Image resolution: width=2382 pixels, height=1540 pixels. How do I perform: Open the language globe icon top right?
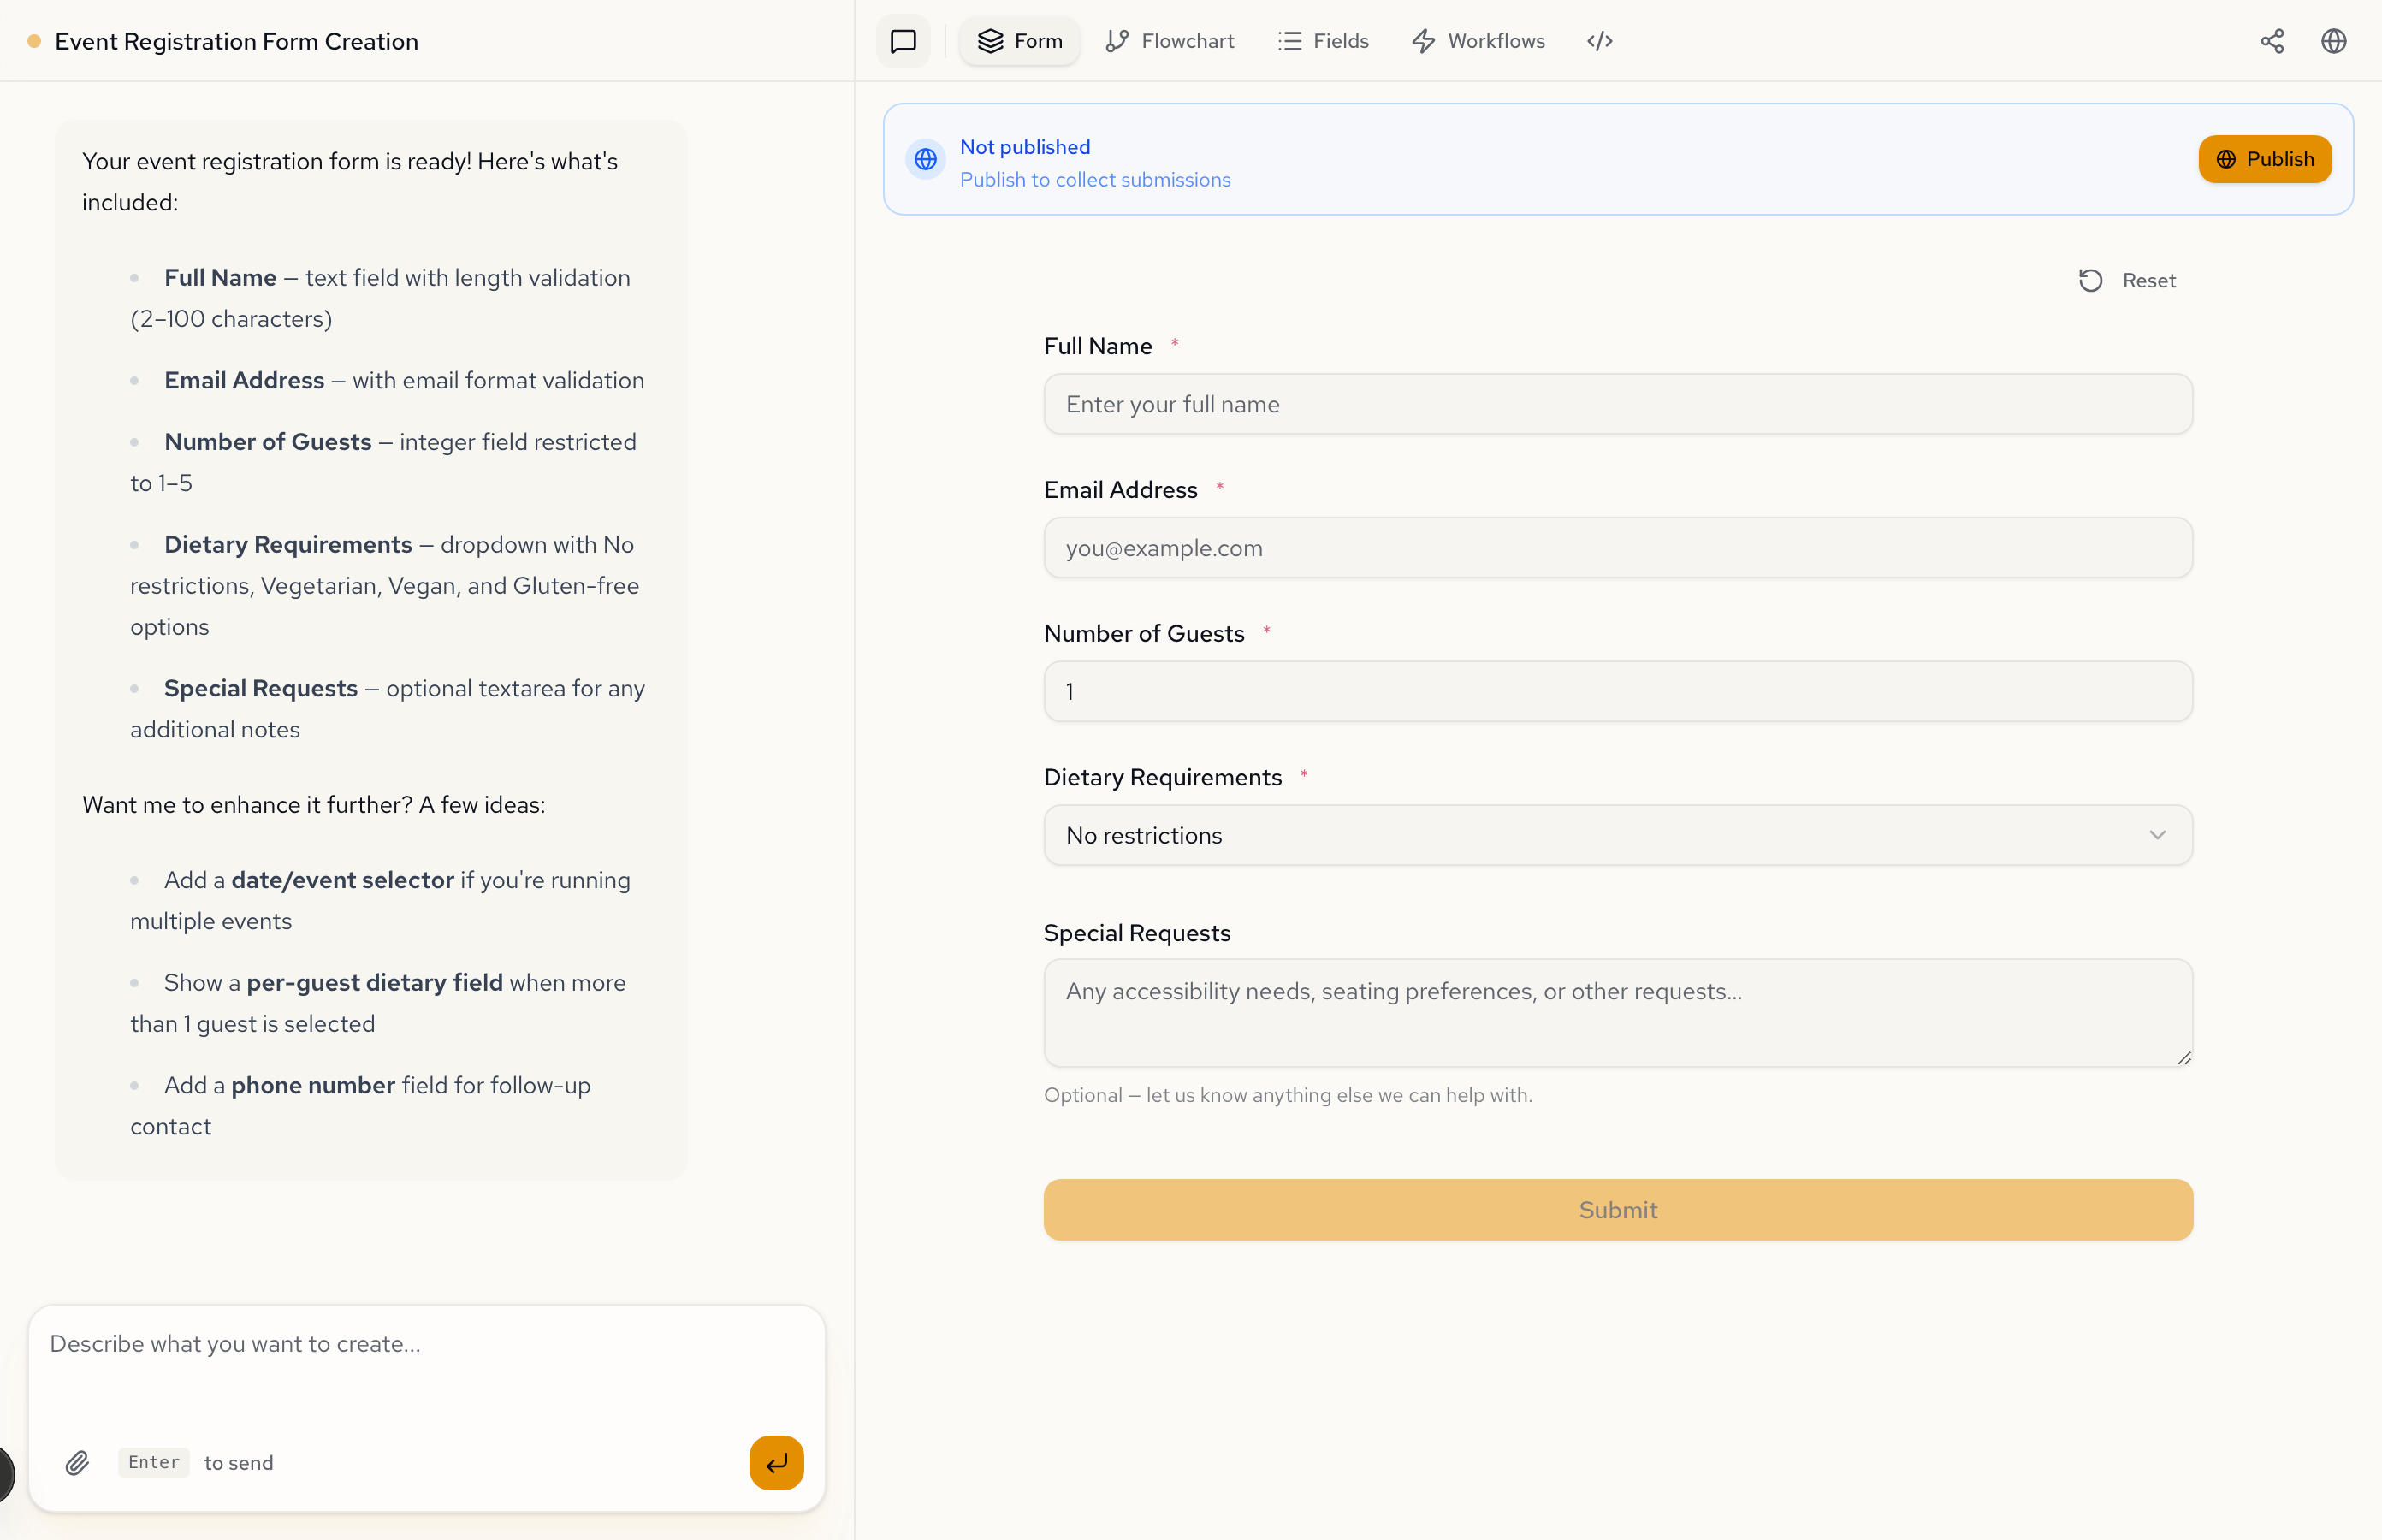[x=2333, y=41]
